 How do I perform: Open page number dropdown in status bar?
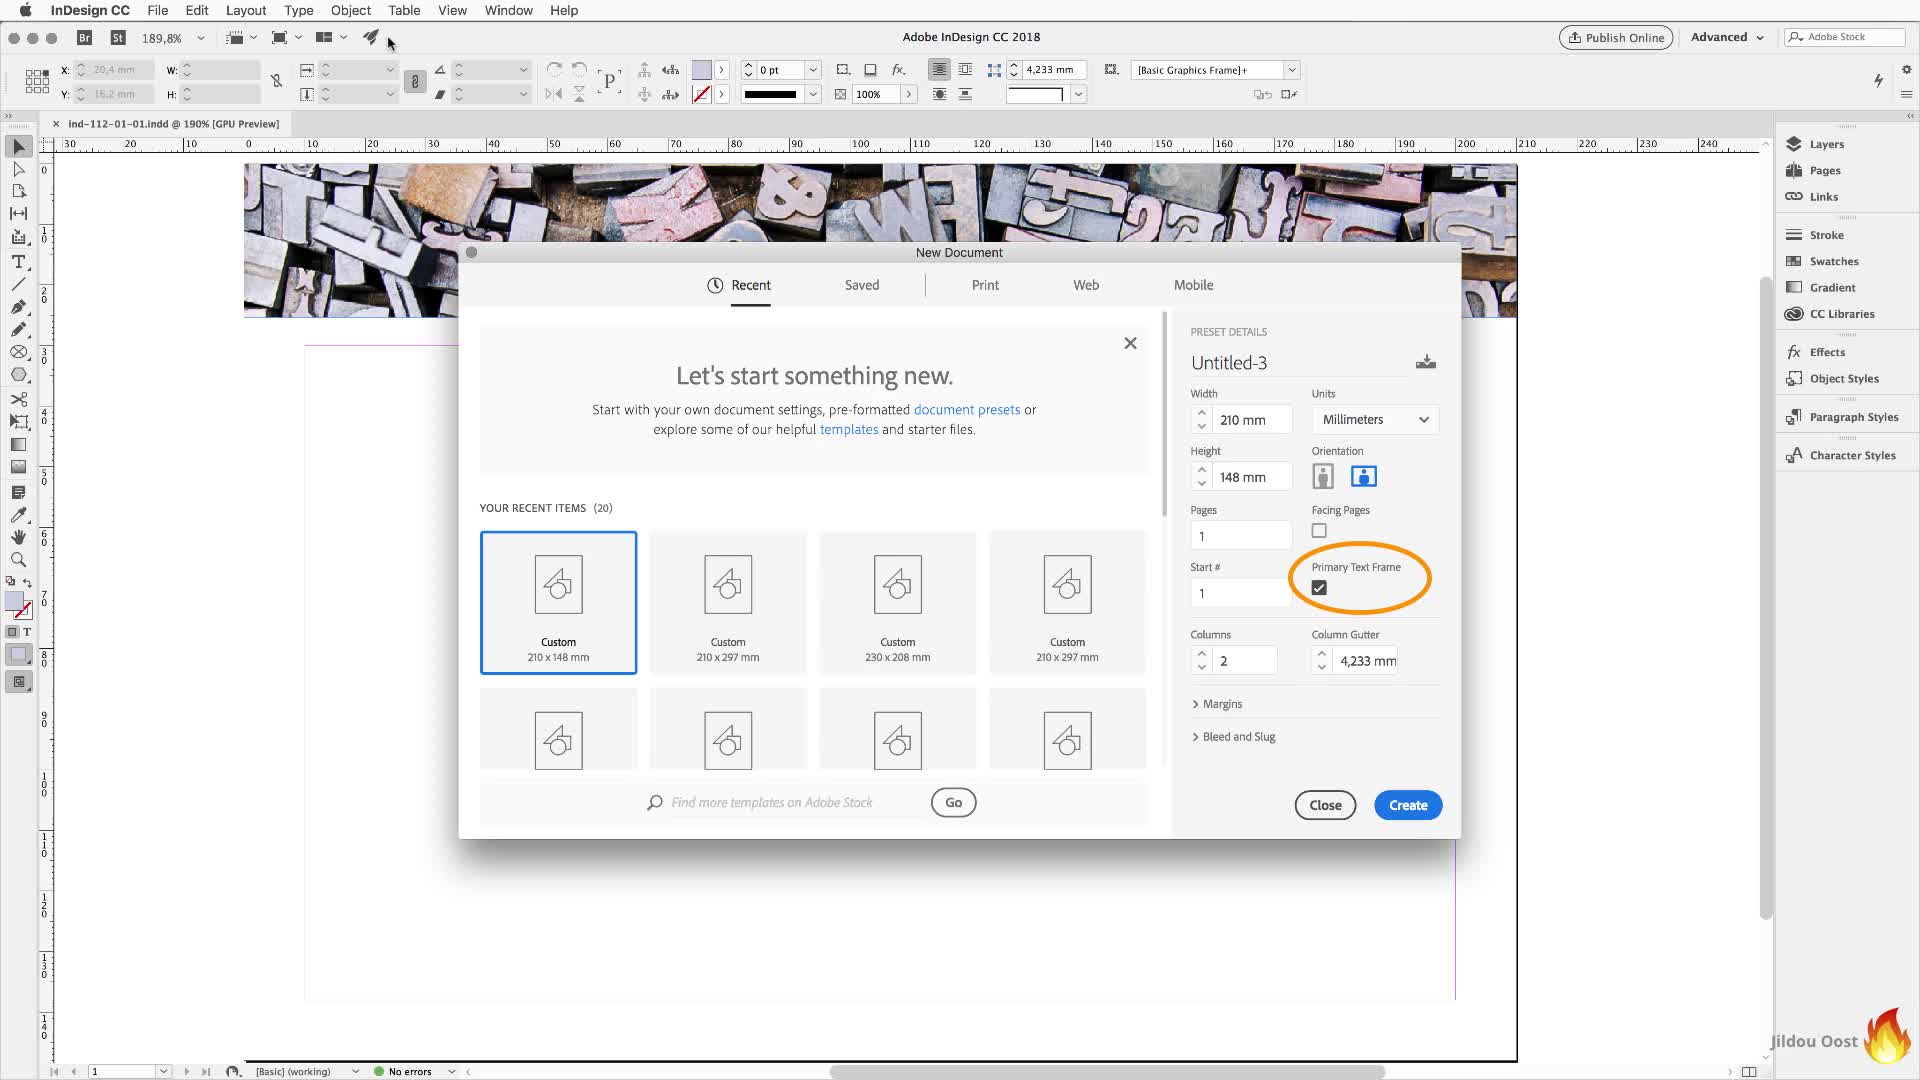163,1071
